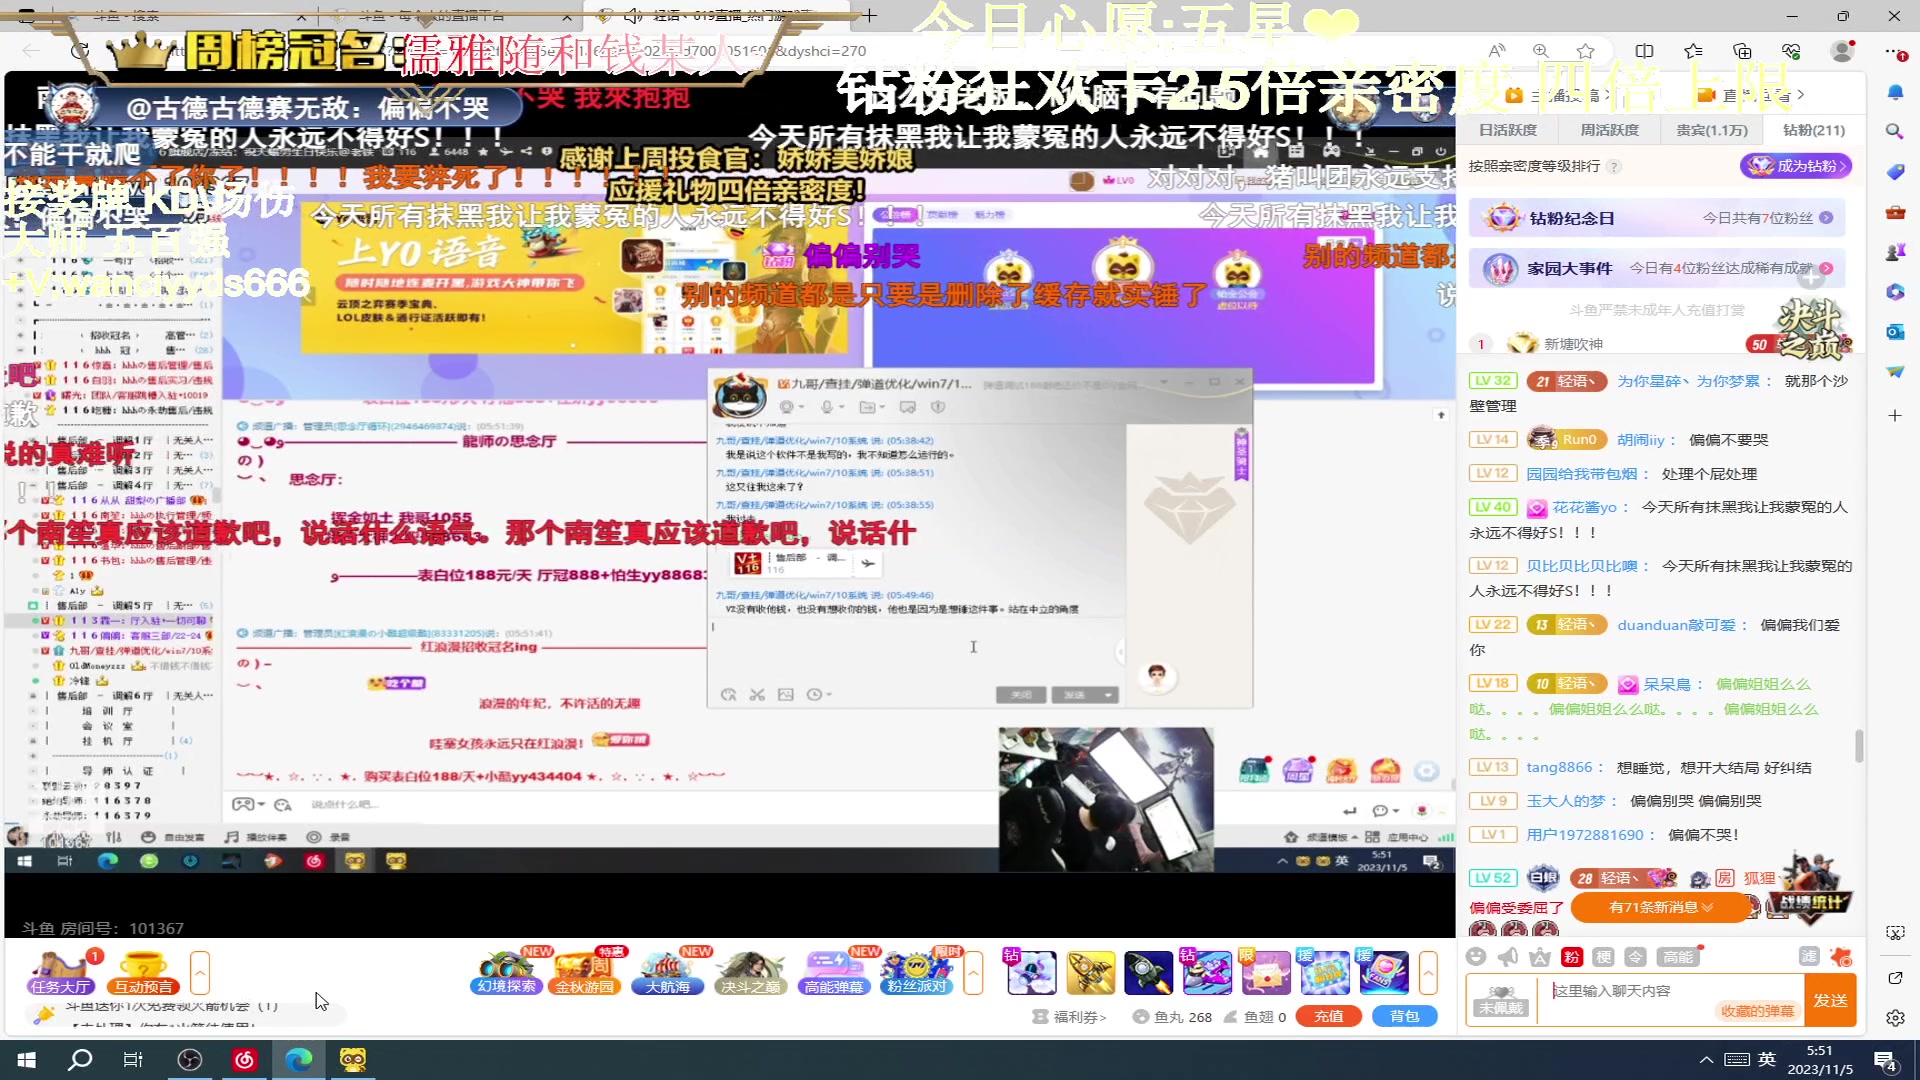The height and width of the screenshot is (1080, 1920).
Task: Open the 任务大厅 task hall icon
Action: point(60,972)
